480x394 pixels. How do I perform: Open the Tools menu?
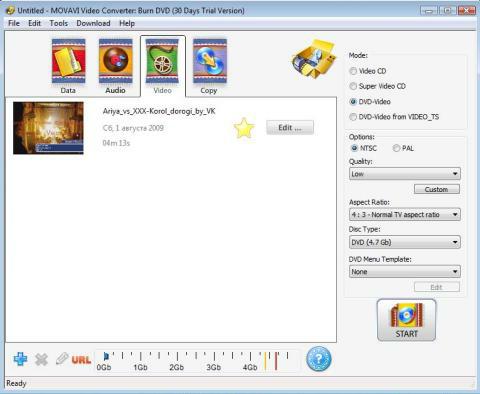tap(59, 23)
